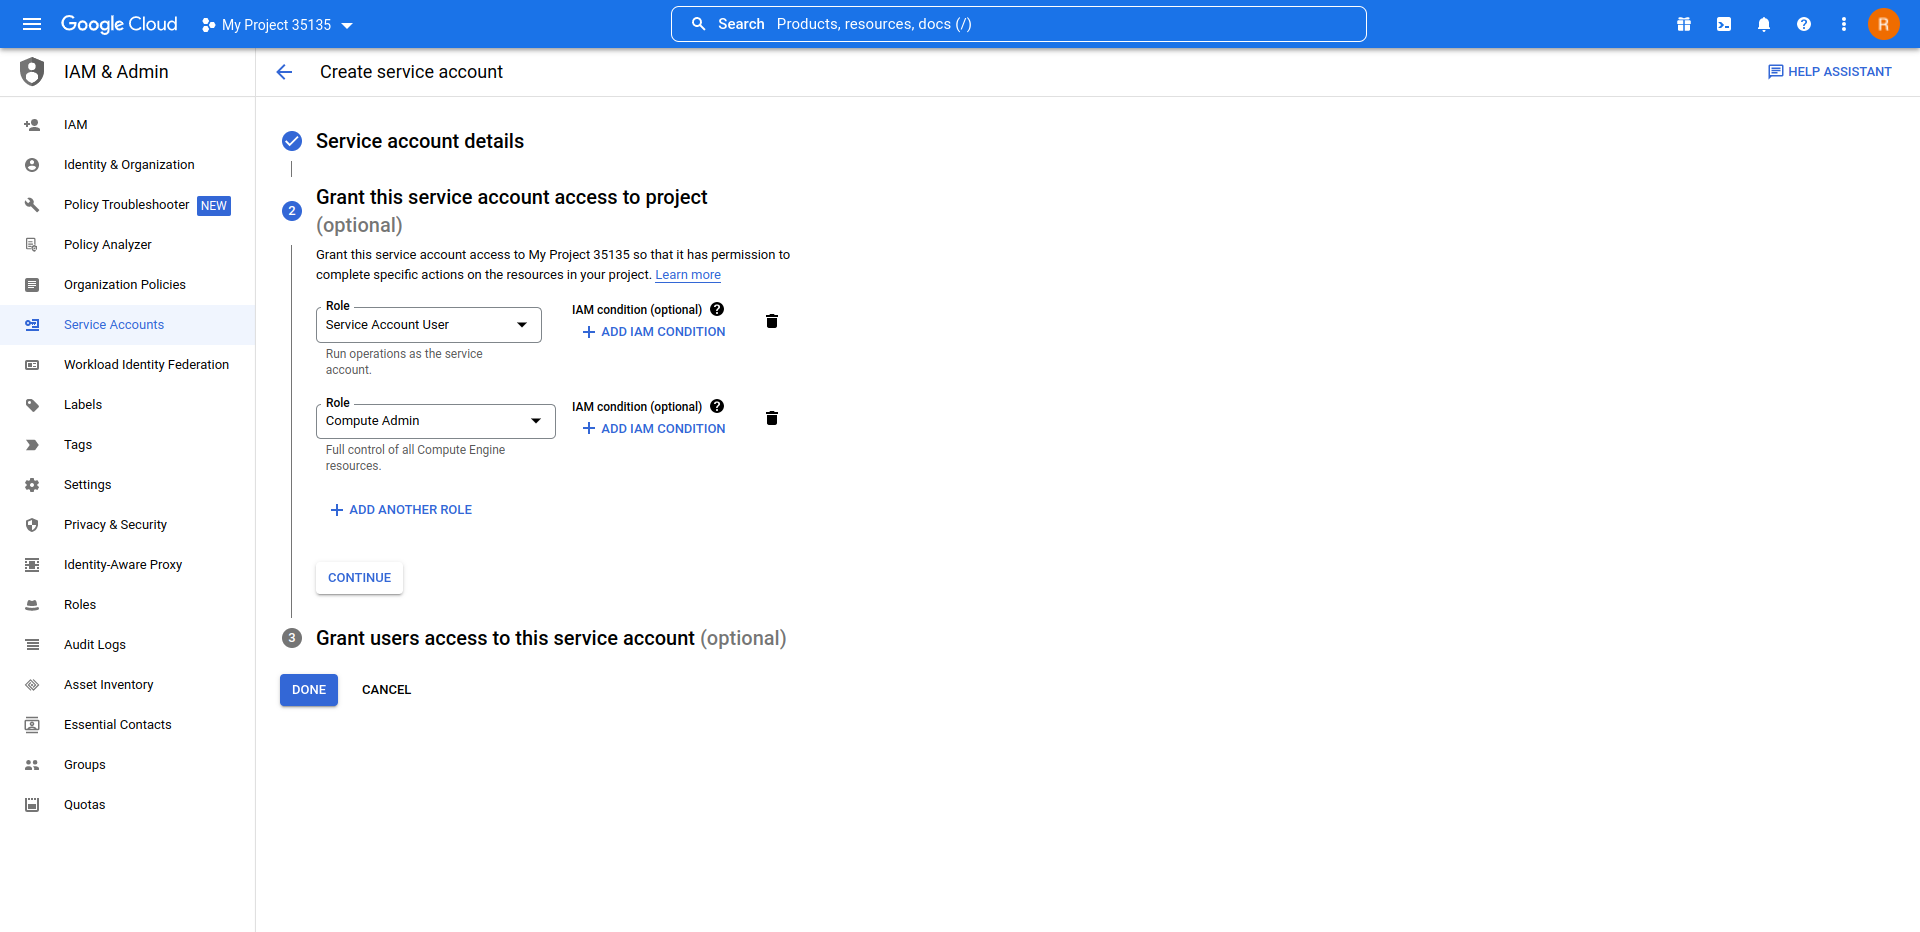Open the notifications bell
Screen dimensions: 1920x932
coord(1763,23)
